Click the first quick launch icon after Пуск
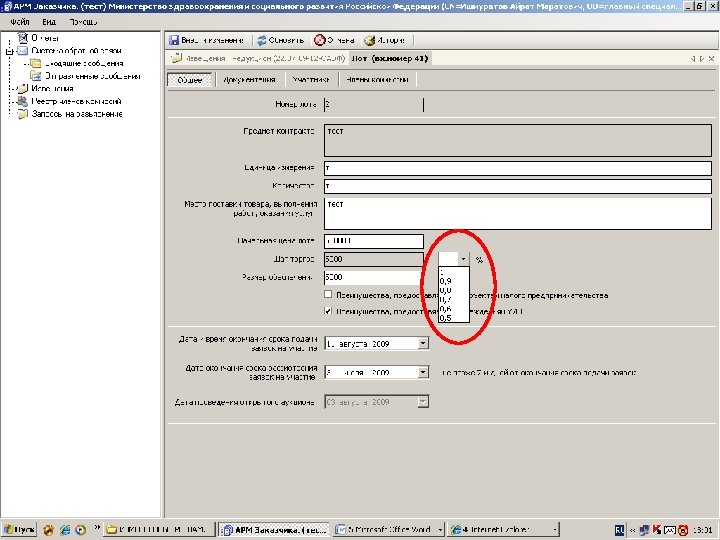 pos(49,530)
